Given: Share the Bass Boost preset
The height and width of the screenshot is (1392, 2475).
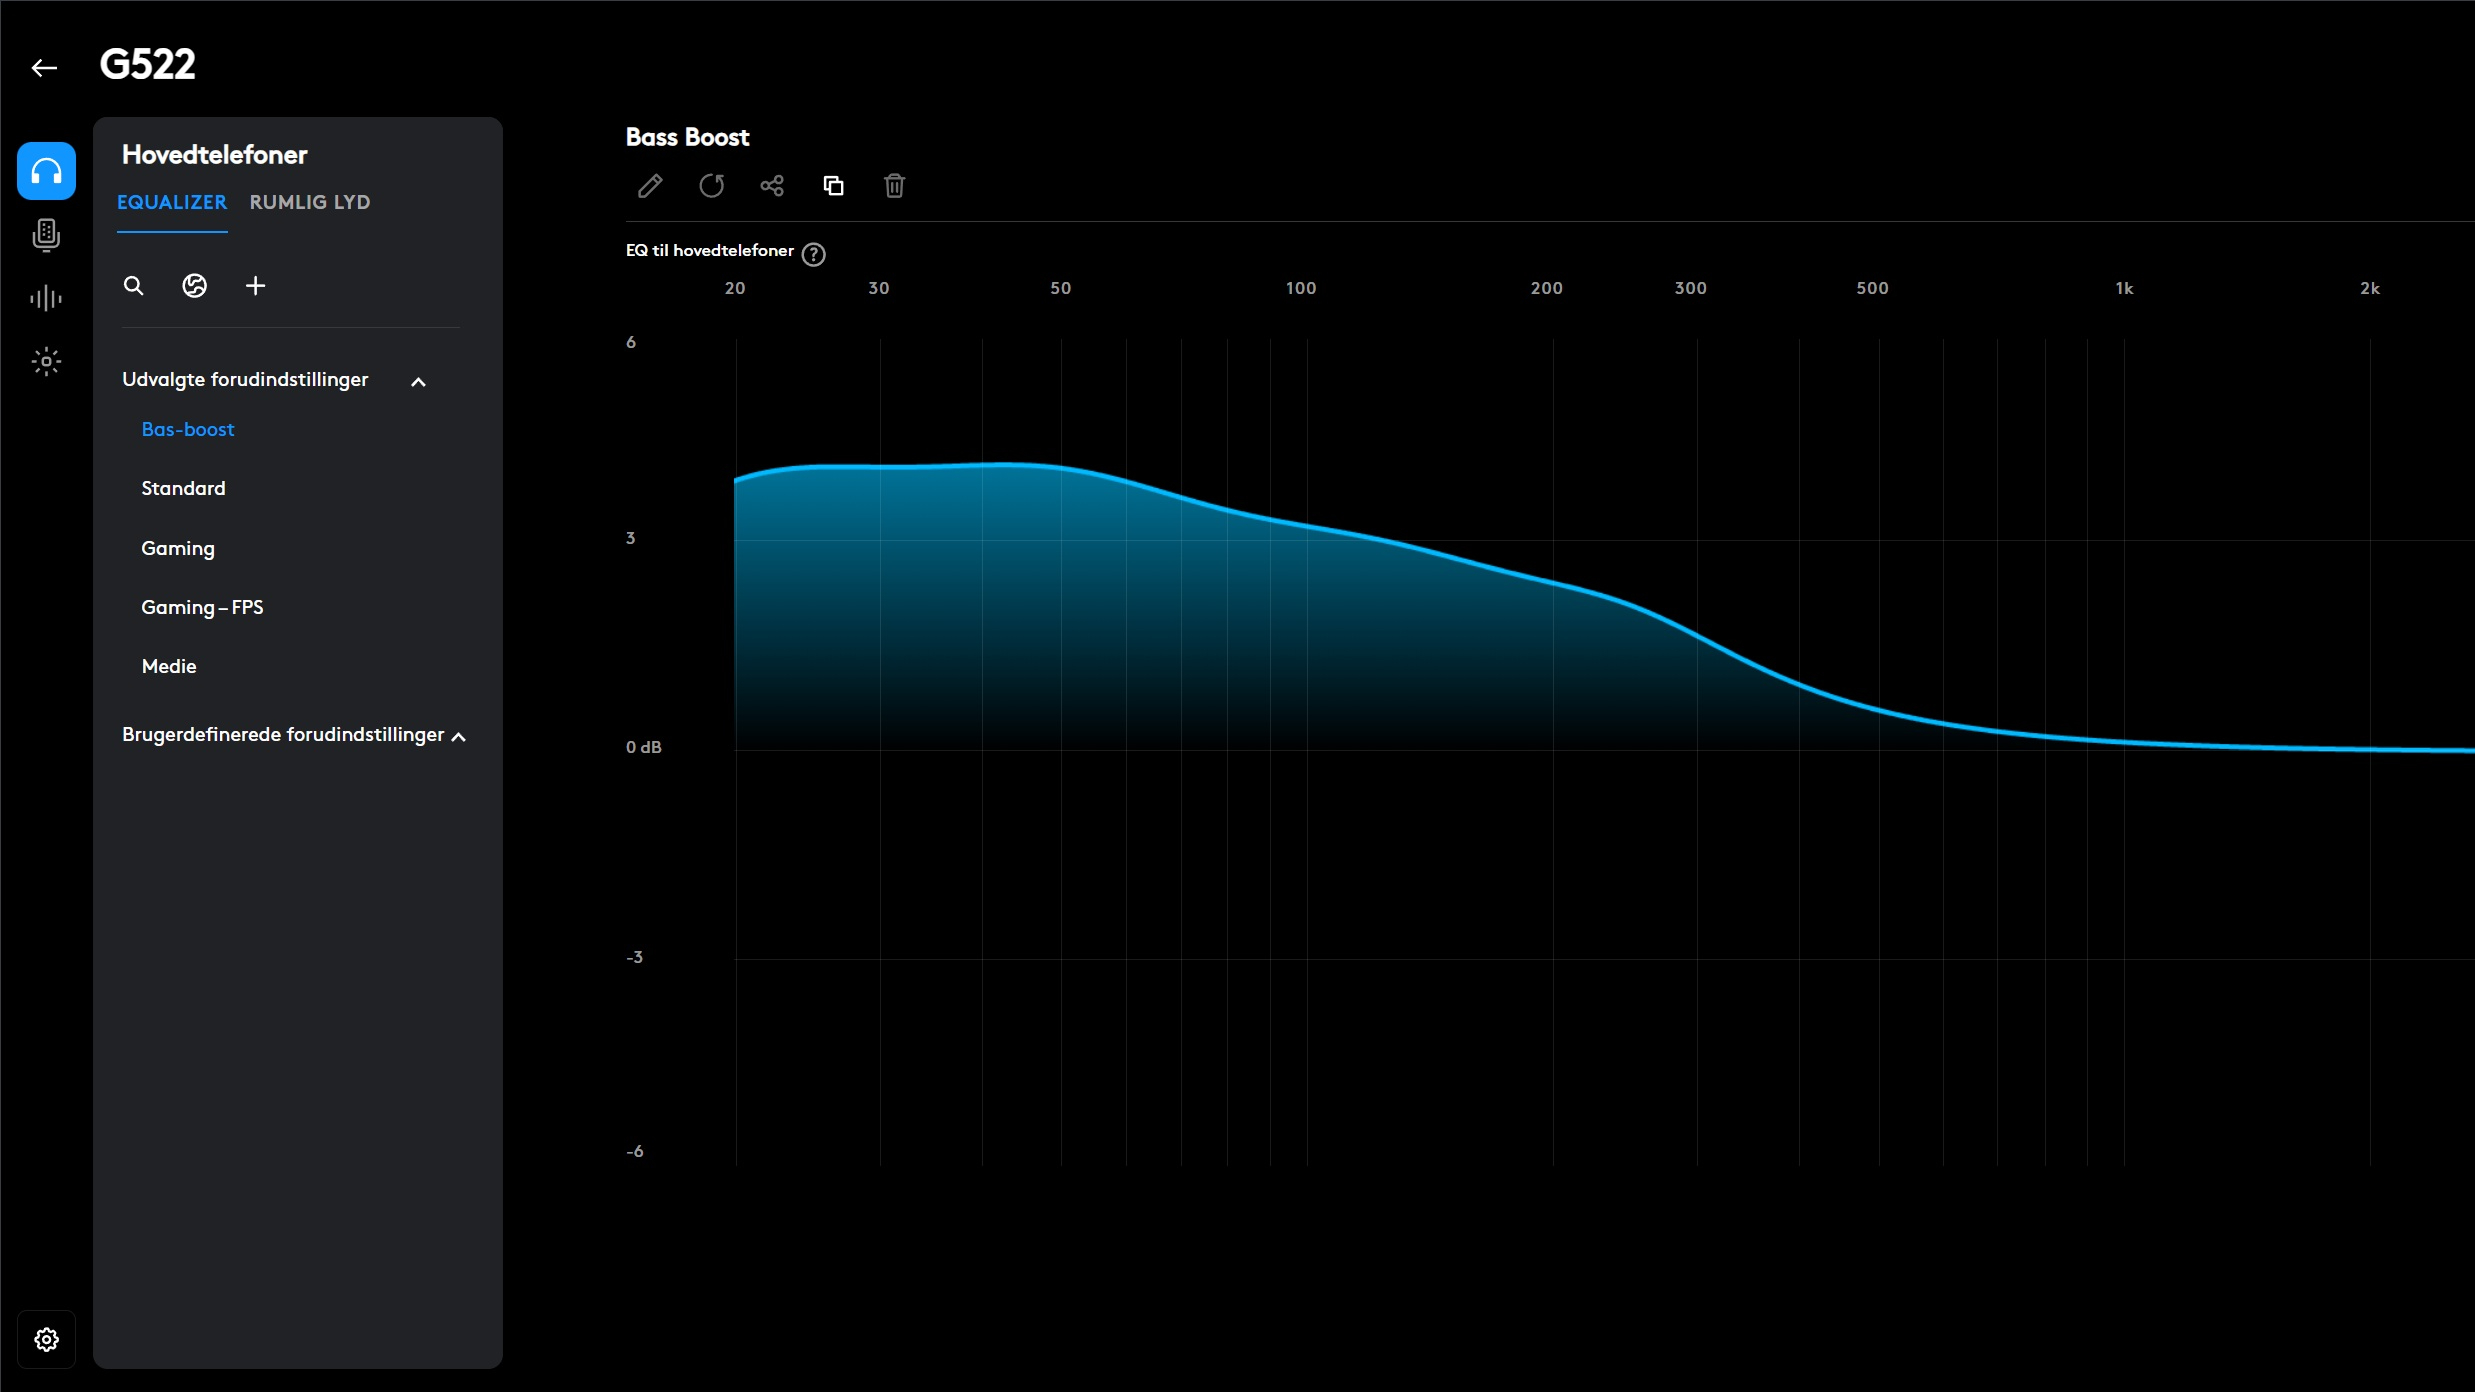Looking at the screenshot, I should (x=772, y=186).
